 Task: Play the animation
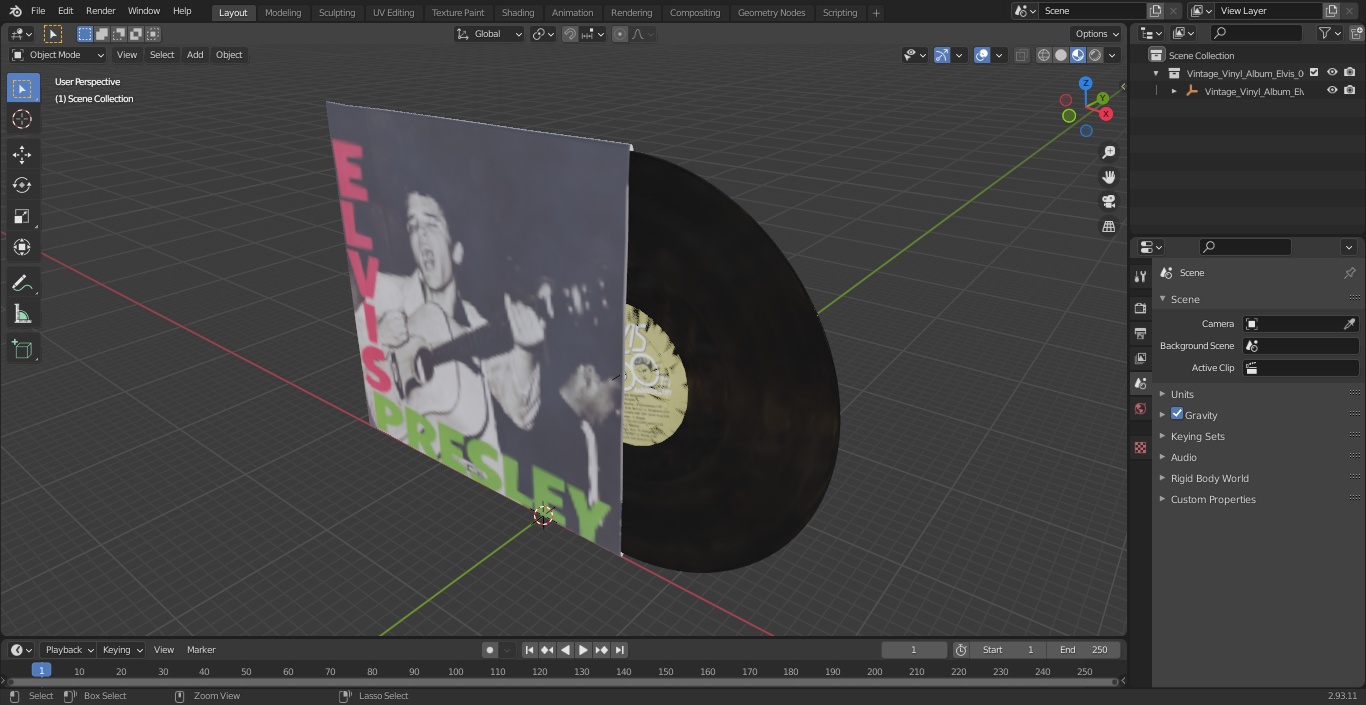click(x=583, y=650)
